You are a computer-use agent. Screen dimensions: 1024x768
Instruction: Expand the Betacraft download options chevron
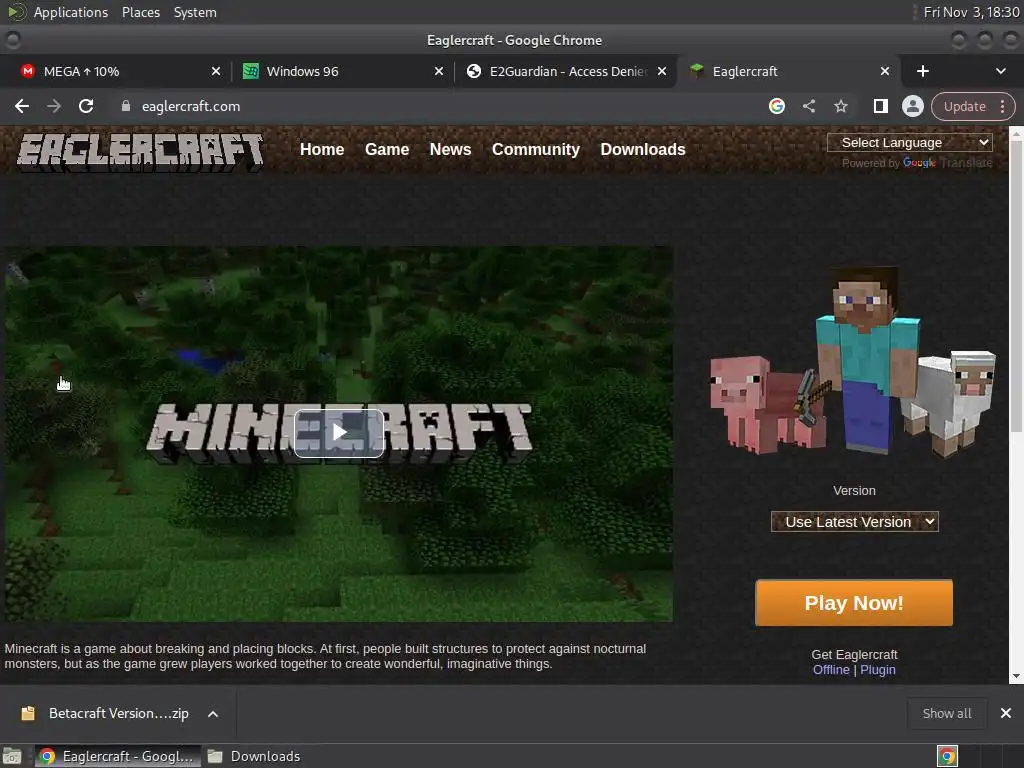(213, 714)
